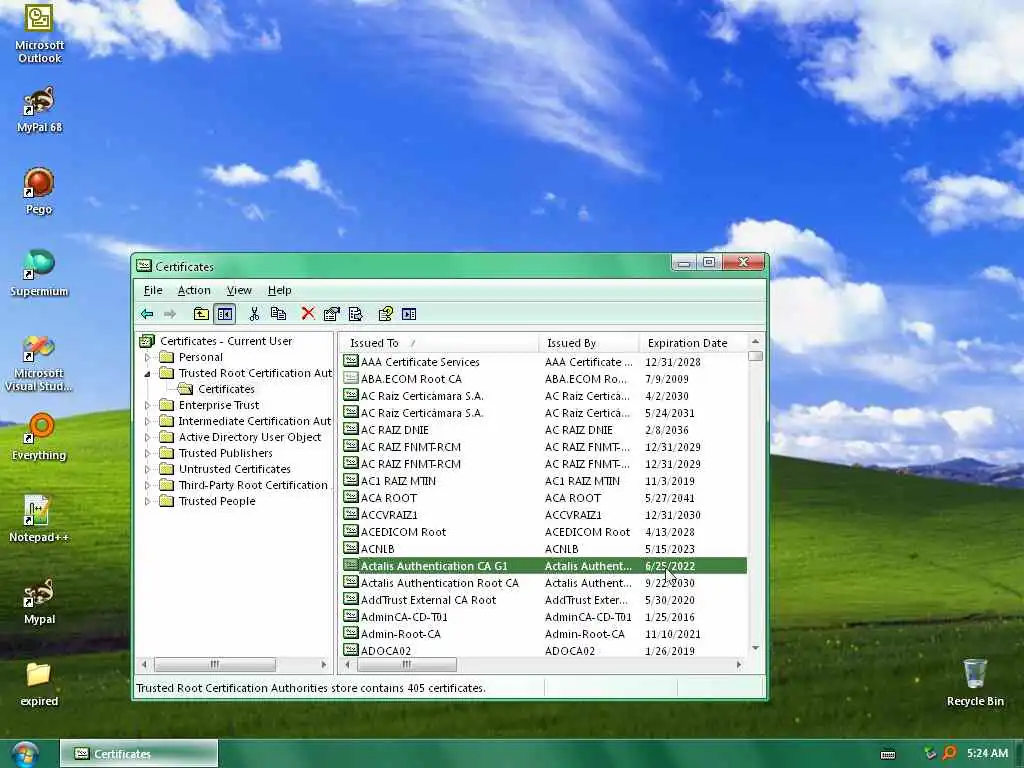Open the Recycle Bin
Image resolution: width=1024 pixels, height=768 pixels.
[x=975, y=683]
